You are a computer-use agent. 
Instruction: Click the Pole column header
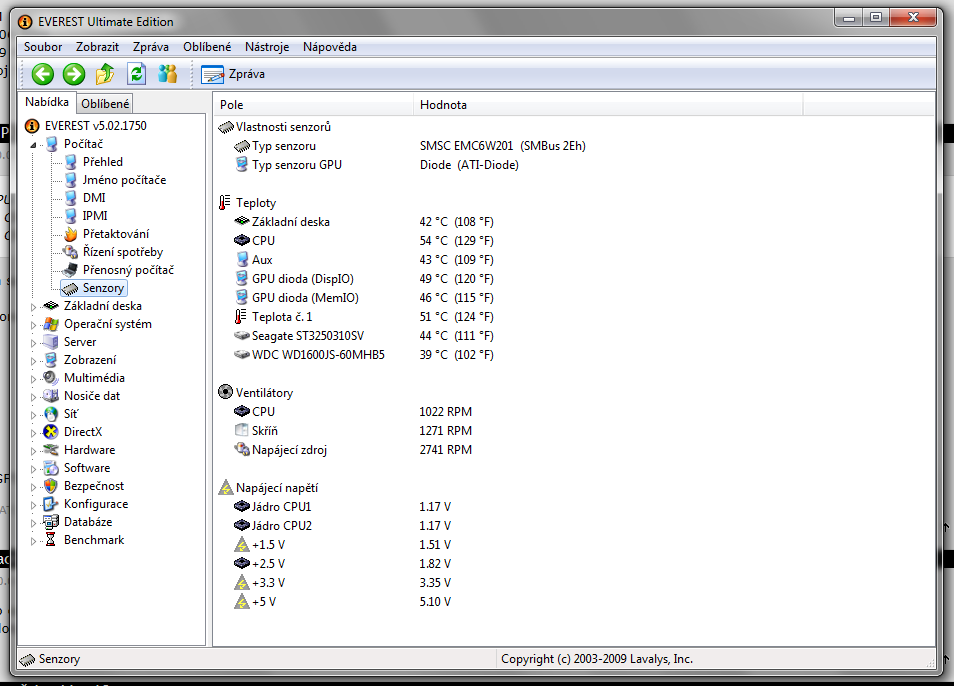pyautogui.click(x=313, y=105)
